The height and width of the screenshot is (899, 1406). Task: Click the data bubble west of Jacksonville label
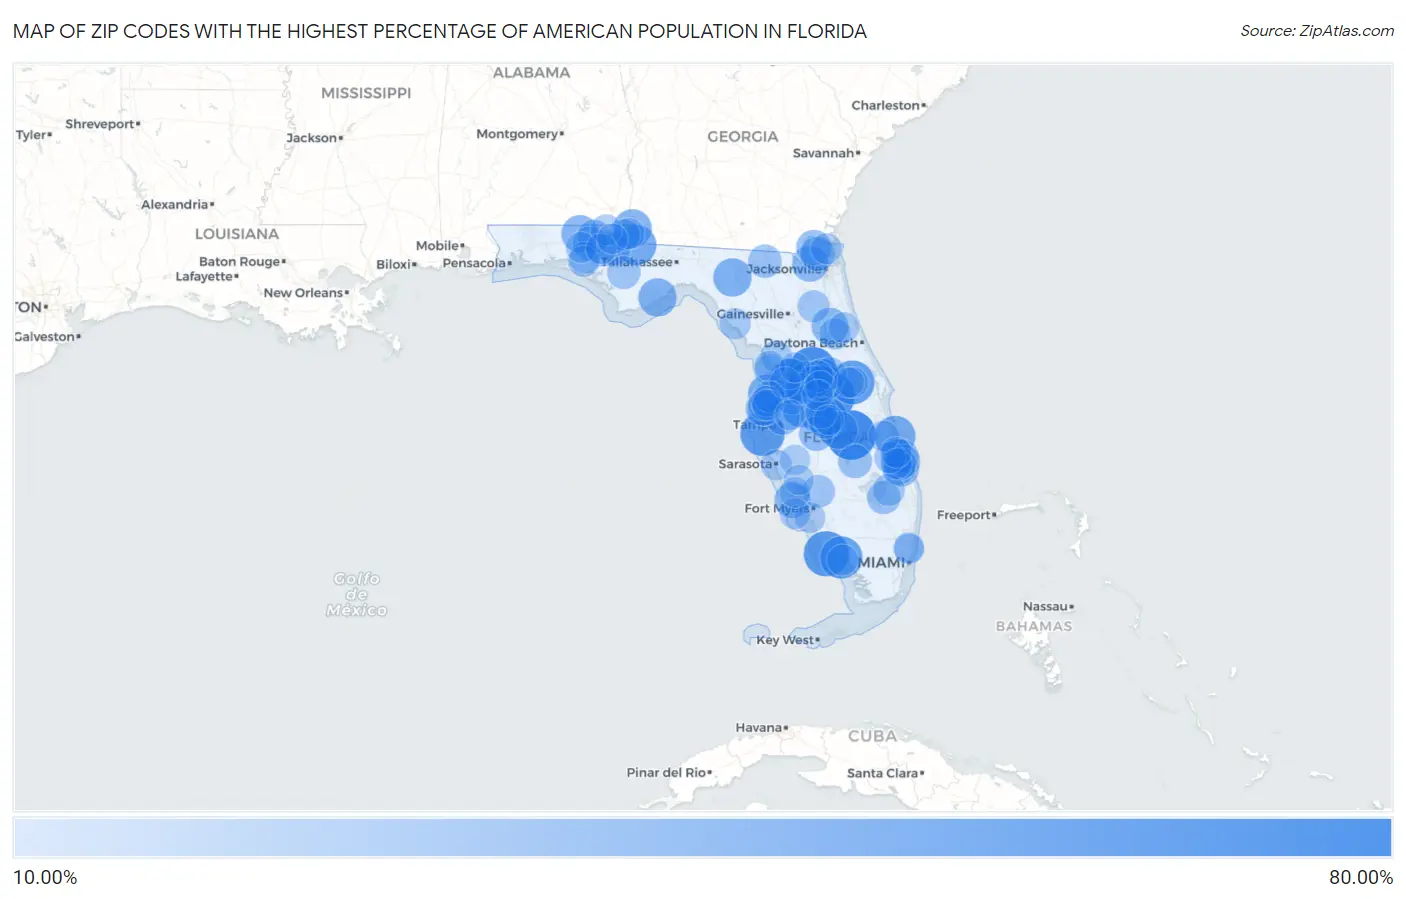pyautogui.click(x=732, y=277)
